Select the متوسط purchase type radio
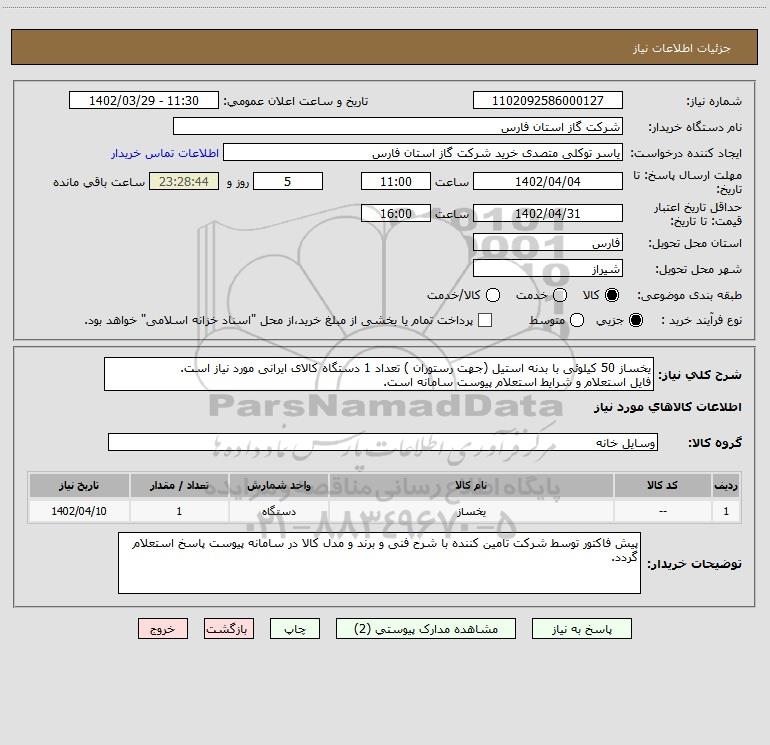 pos(577,320)
